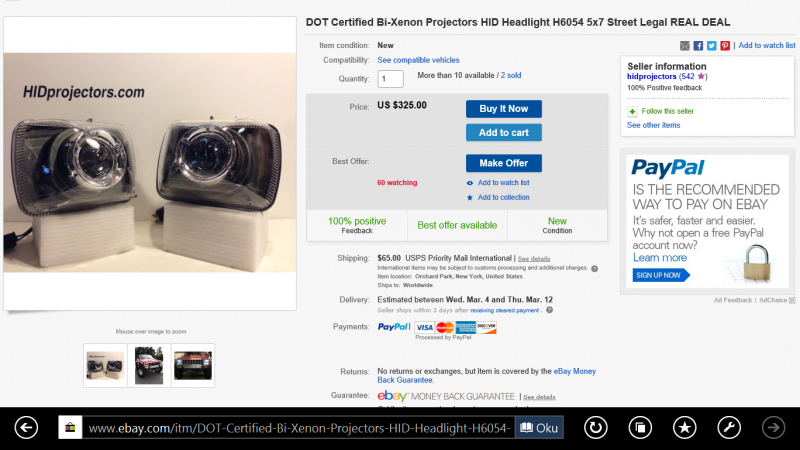Open browser tools wrench icon
The width and height of the screenshot is (800, 450).
[x=729, y=428]
